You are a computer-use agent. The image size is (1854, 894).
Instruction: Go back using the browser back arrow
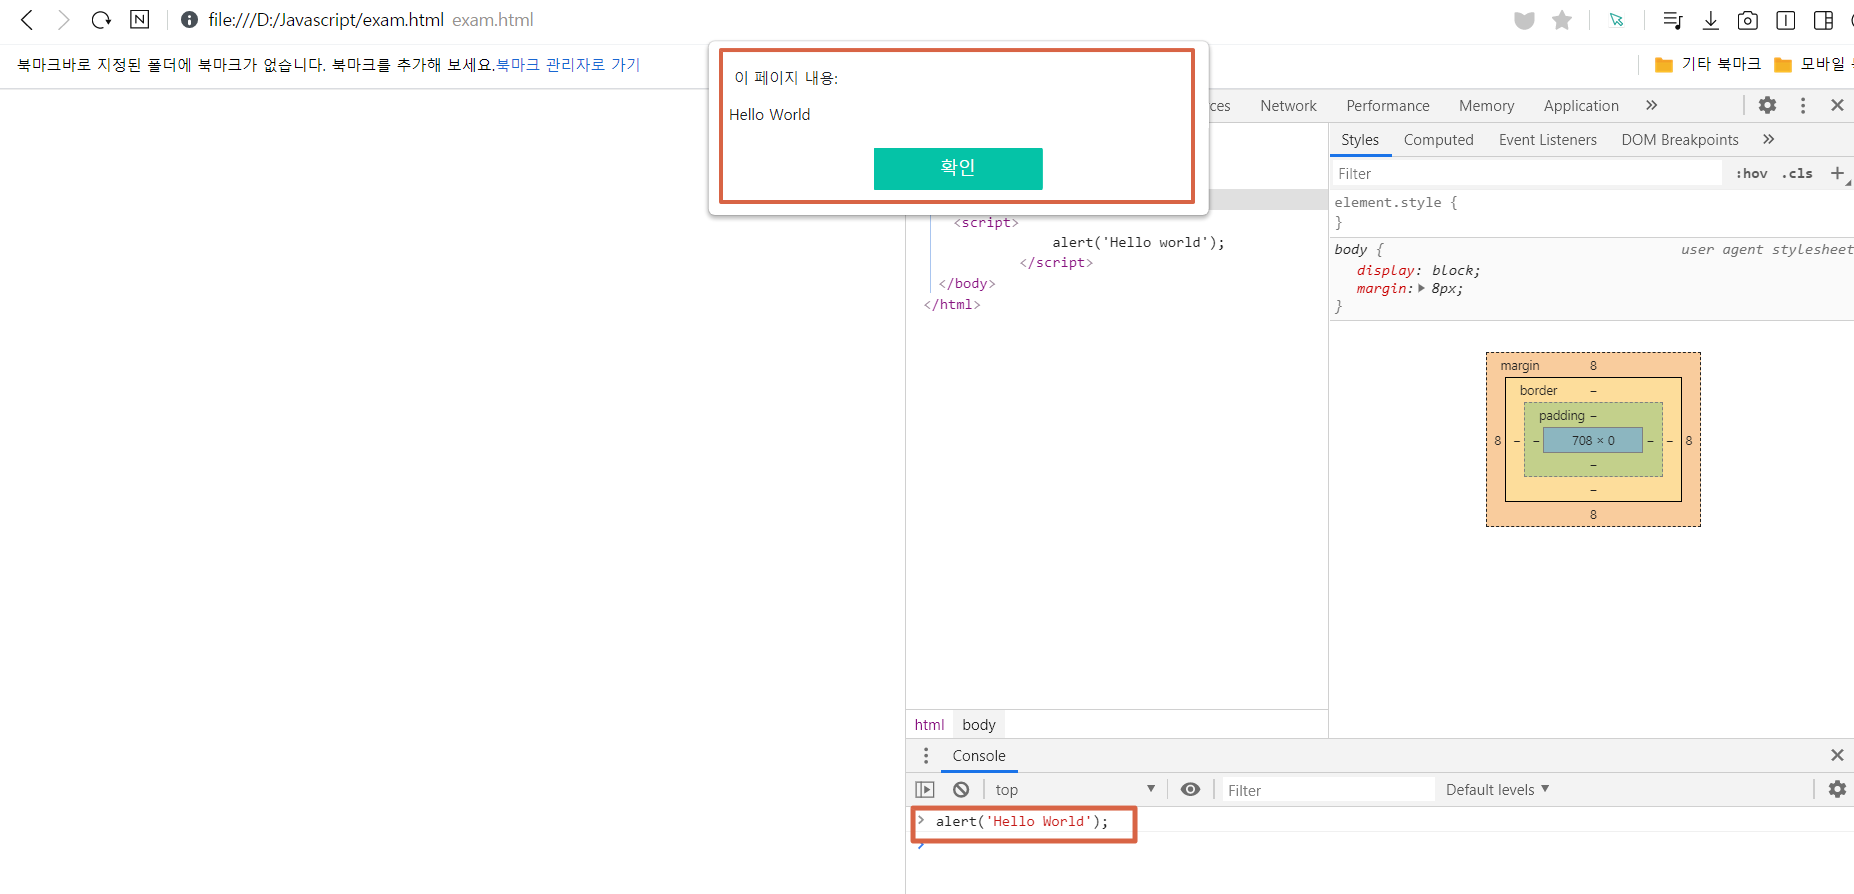(27, 20)
